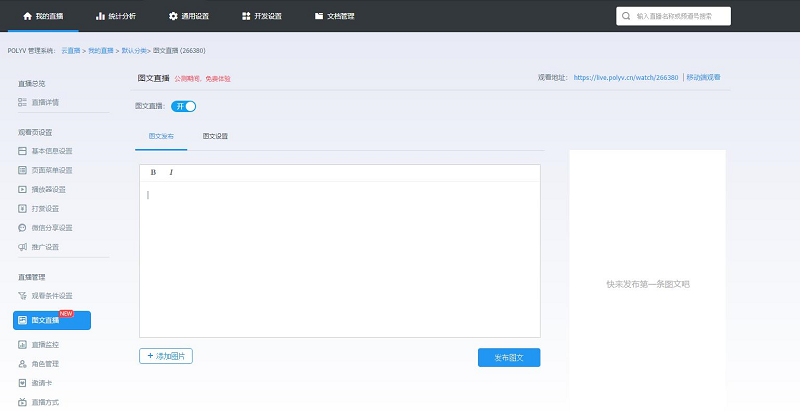Open 统计分析 in the top navigation
The width and height of the screenshot is (800, 411).
pyautogui.click(x=115, y=16)
